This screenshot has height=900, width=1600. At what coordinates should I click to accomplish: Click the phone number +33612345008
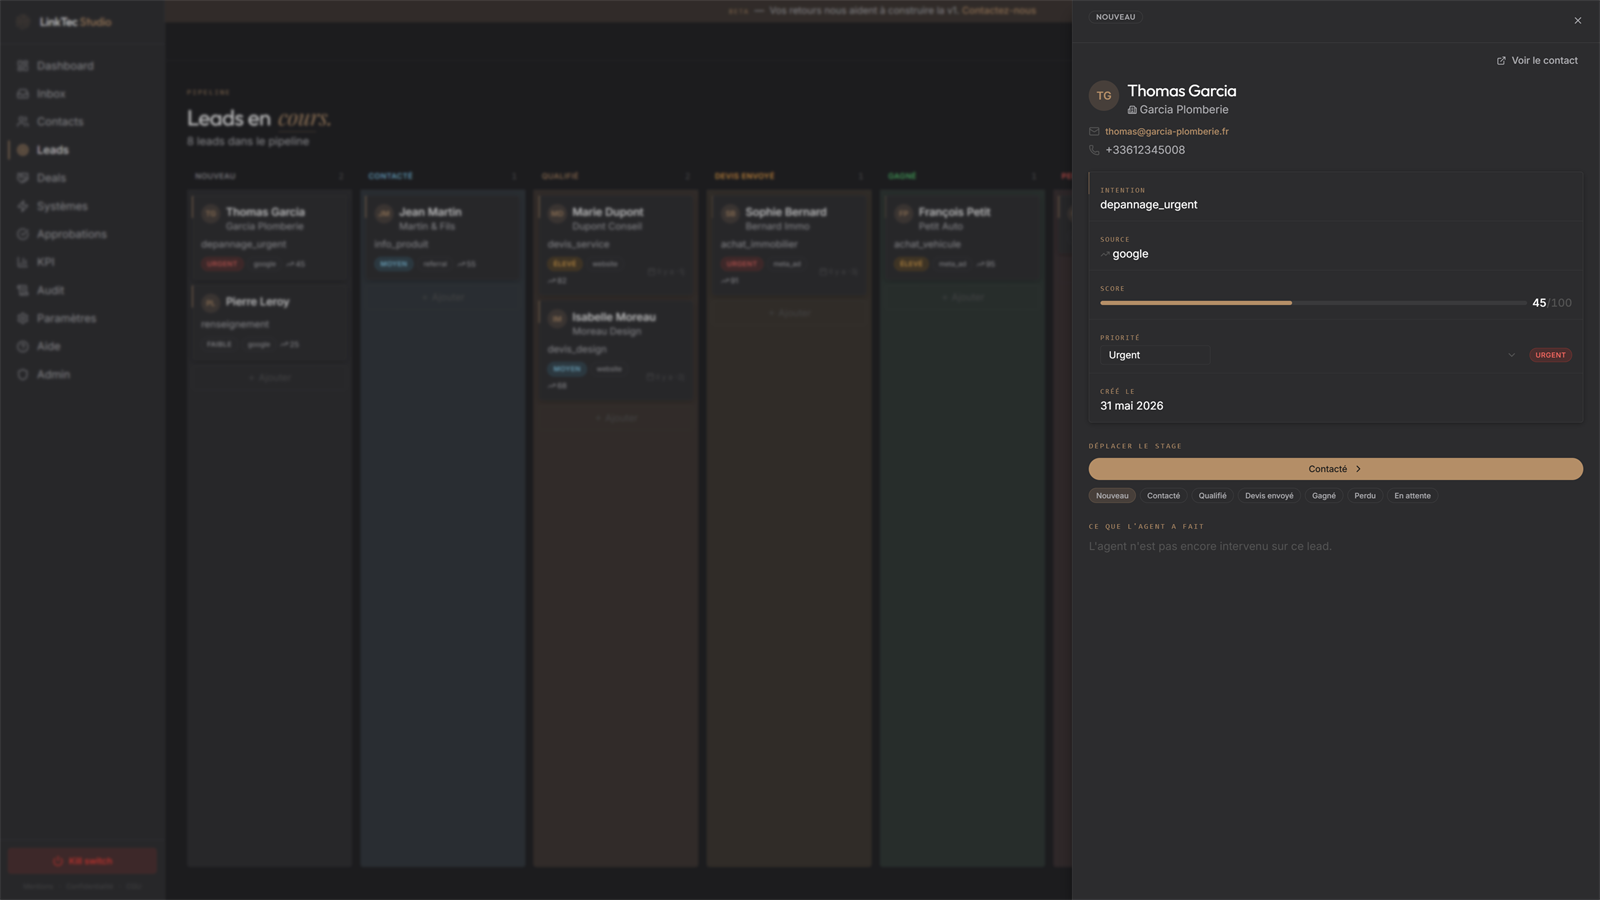point(1145,150)
